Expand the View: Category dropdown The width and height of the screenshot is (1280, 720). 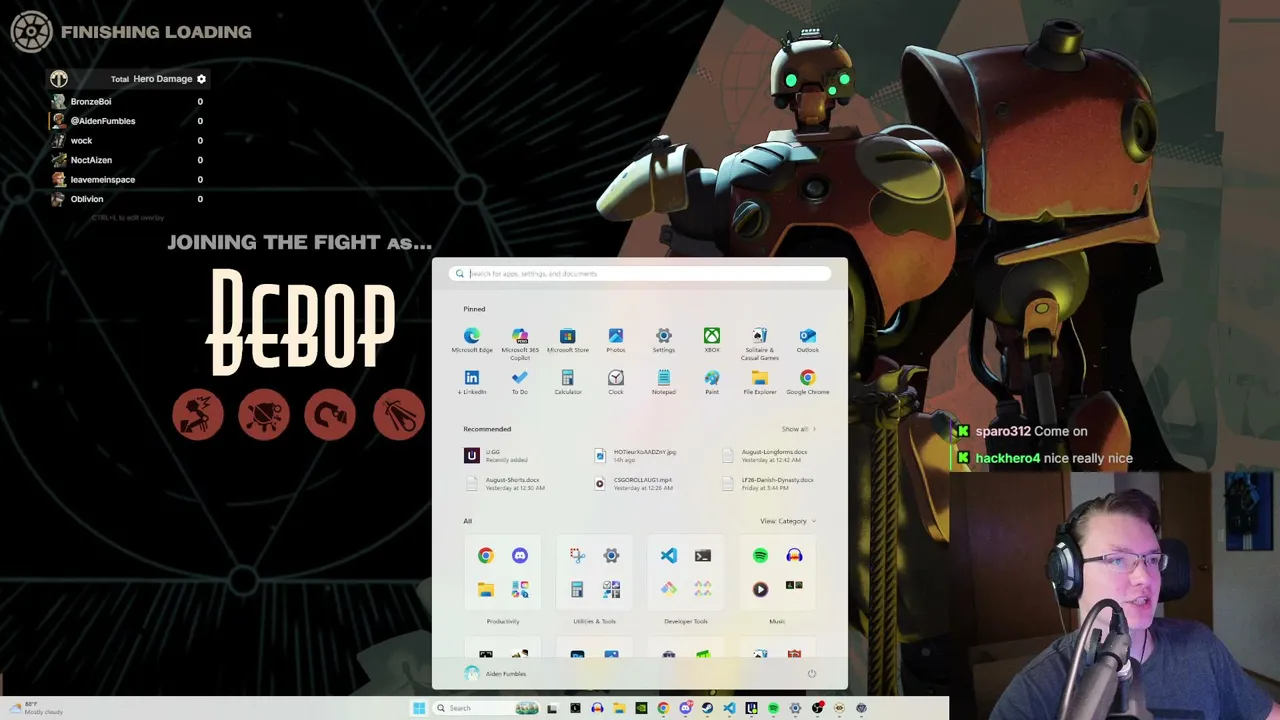(x=788, y=521)
